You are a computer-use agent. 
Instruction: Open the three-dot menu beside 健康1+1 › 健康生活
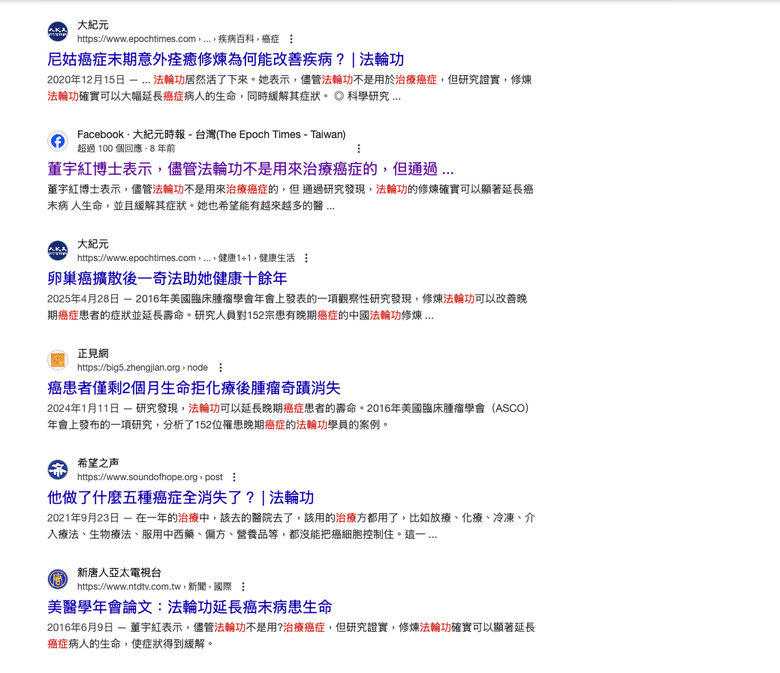[306, 258]
